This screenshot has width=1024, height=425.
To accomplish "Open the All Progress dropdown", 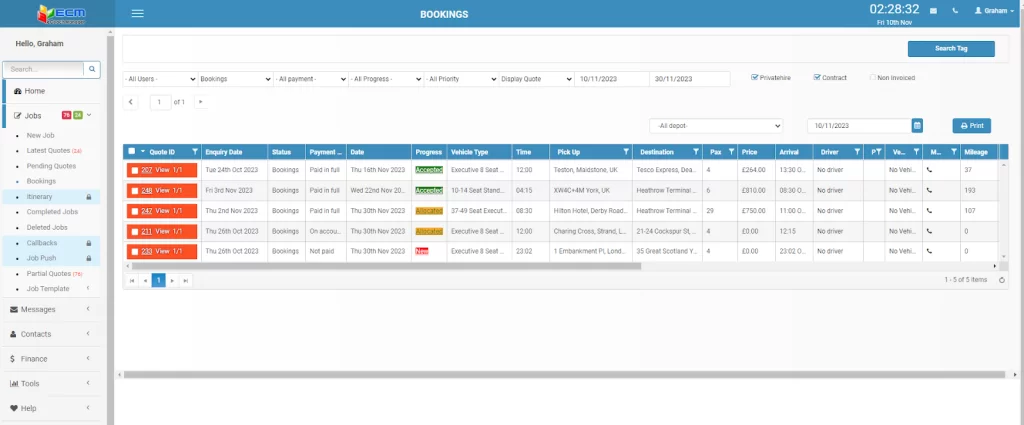I will click(385, 79).
